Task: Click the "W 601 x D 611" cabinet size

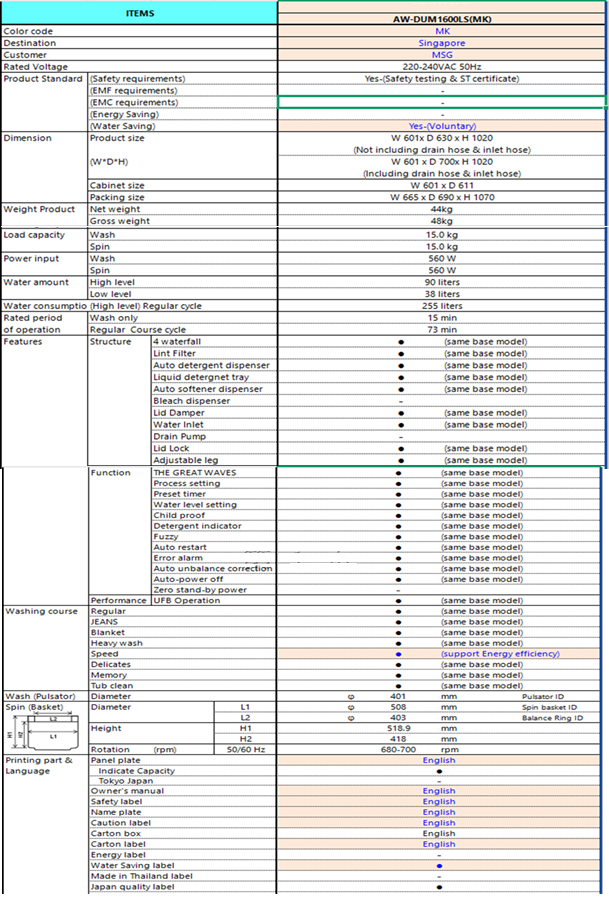Action: [442, 185]
